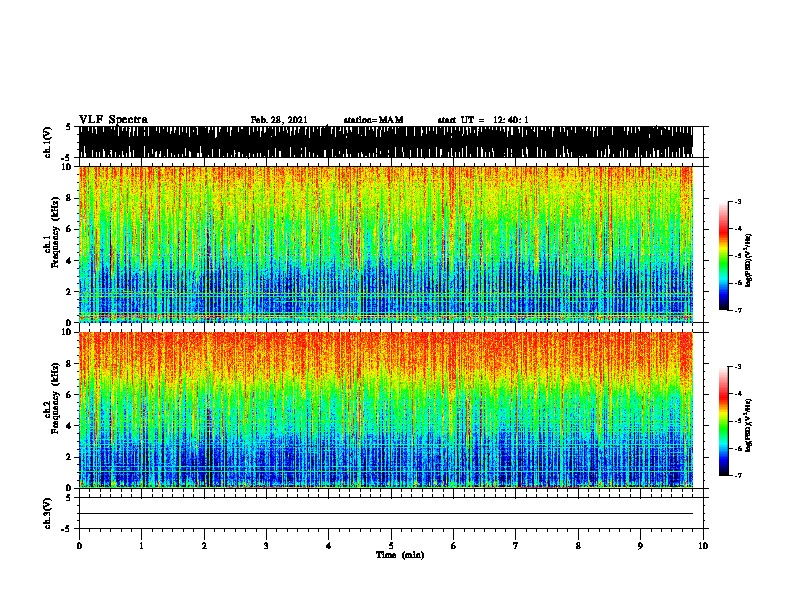Click the time axis tick label "5"

click(x=391, y=546)
